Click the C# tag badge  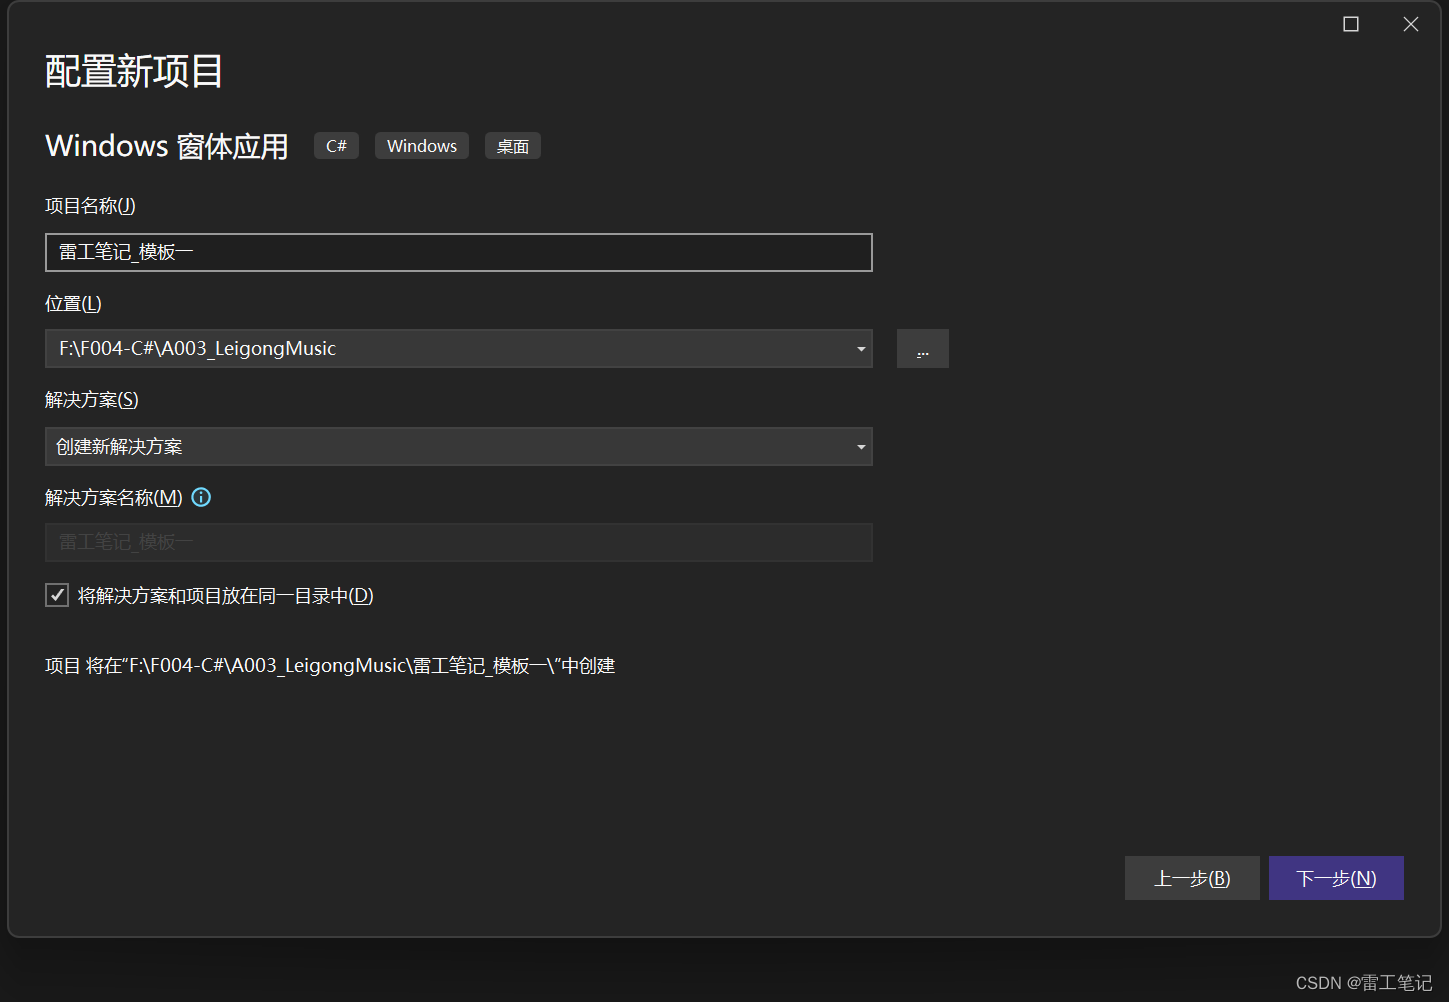tap(336, 146)
